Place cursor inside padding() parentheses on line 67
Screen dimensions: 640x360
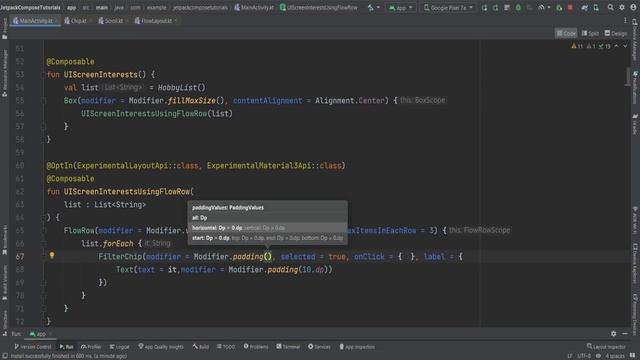click(268, 256)
